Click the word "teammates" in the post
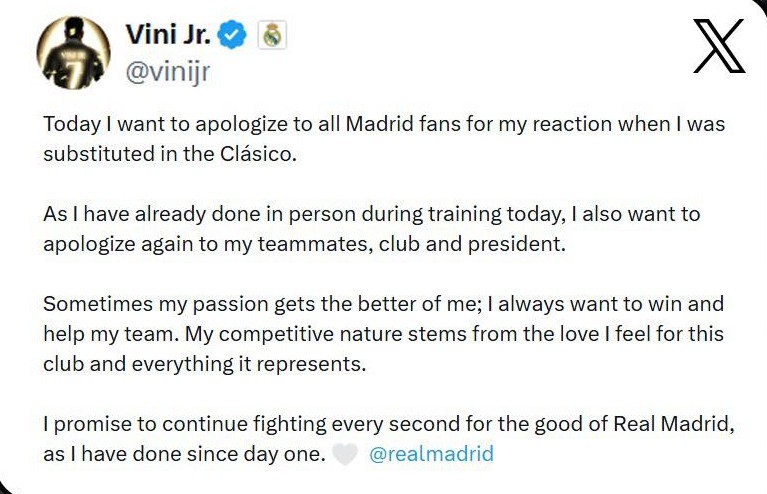The image size is (767, 494). coord(319,245)
